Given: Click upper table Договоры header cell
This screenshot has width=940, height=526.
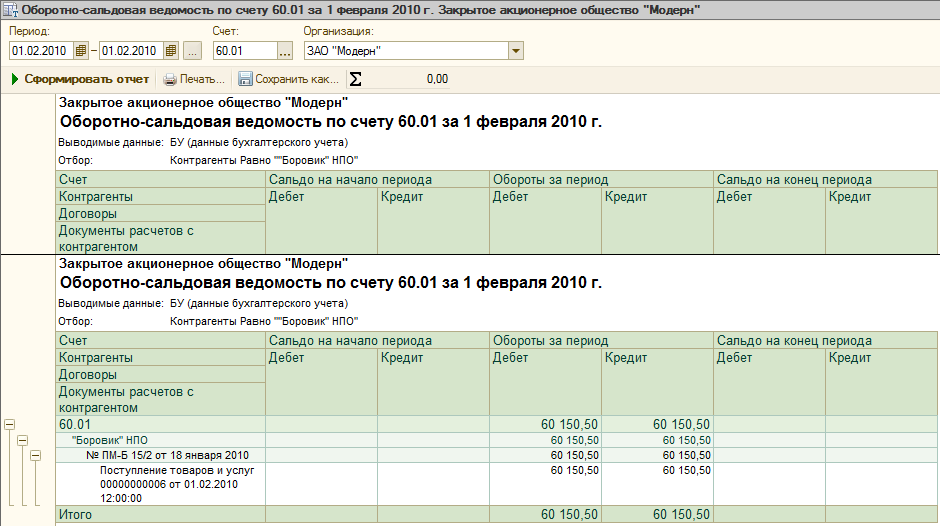Looking at the screenshot, I should pos(161,214).
